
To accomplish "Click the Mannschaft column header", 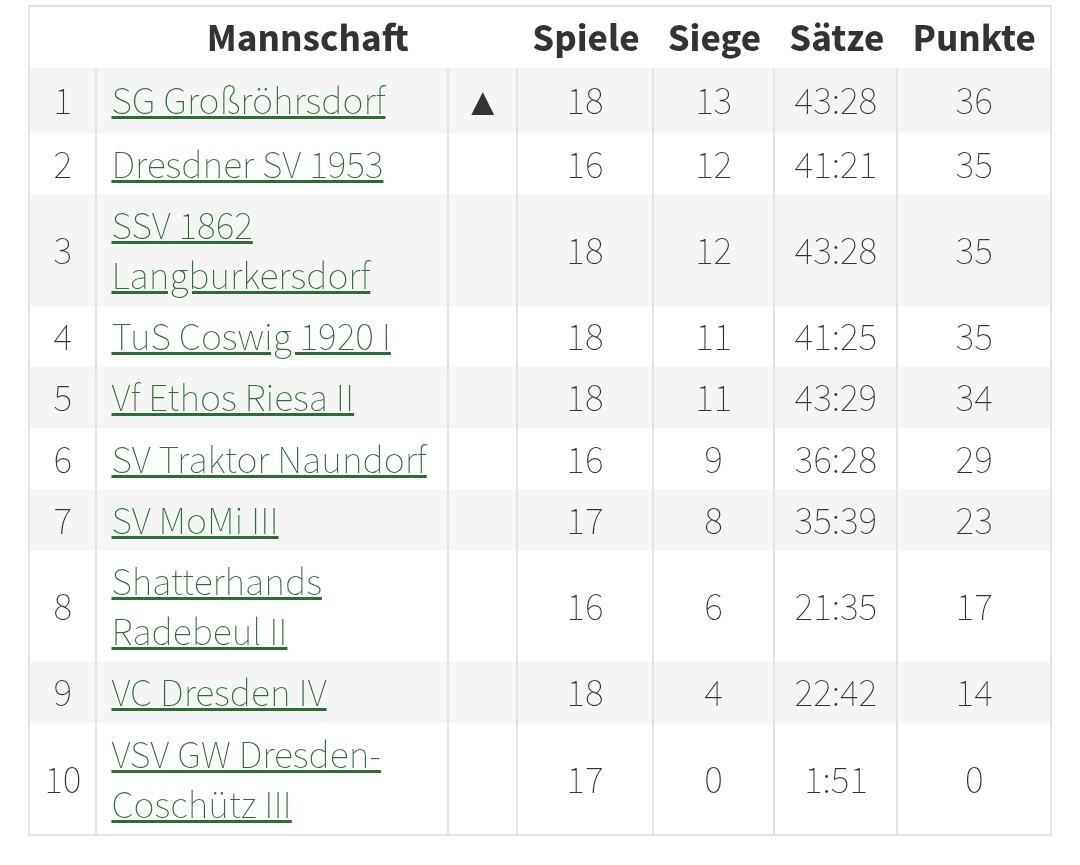I will tap(307, 38).
